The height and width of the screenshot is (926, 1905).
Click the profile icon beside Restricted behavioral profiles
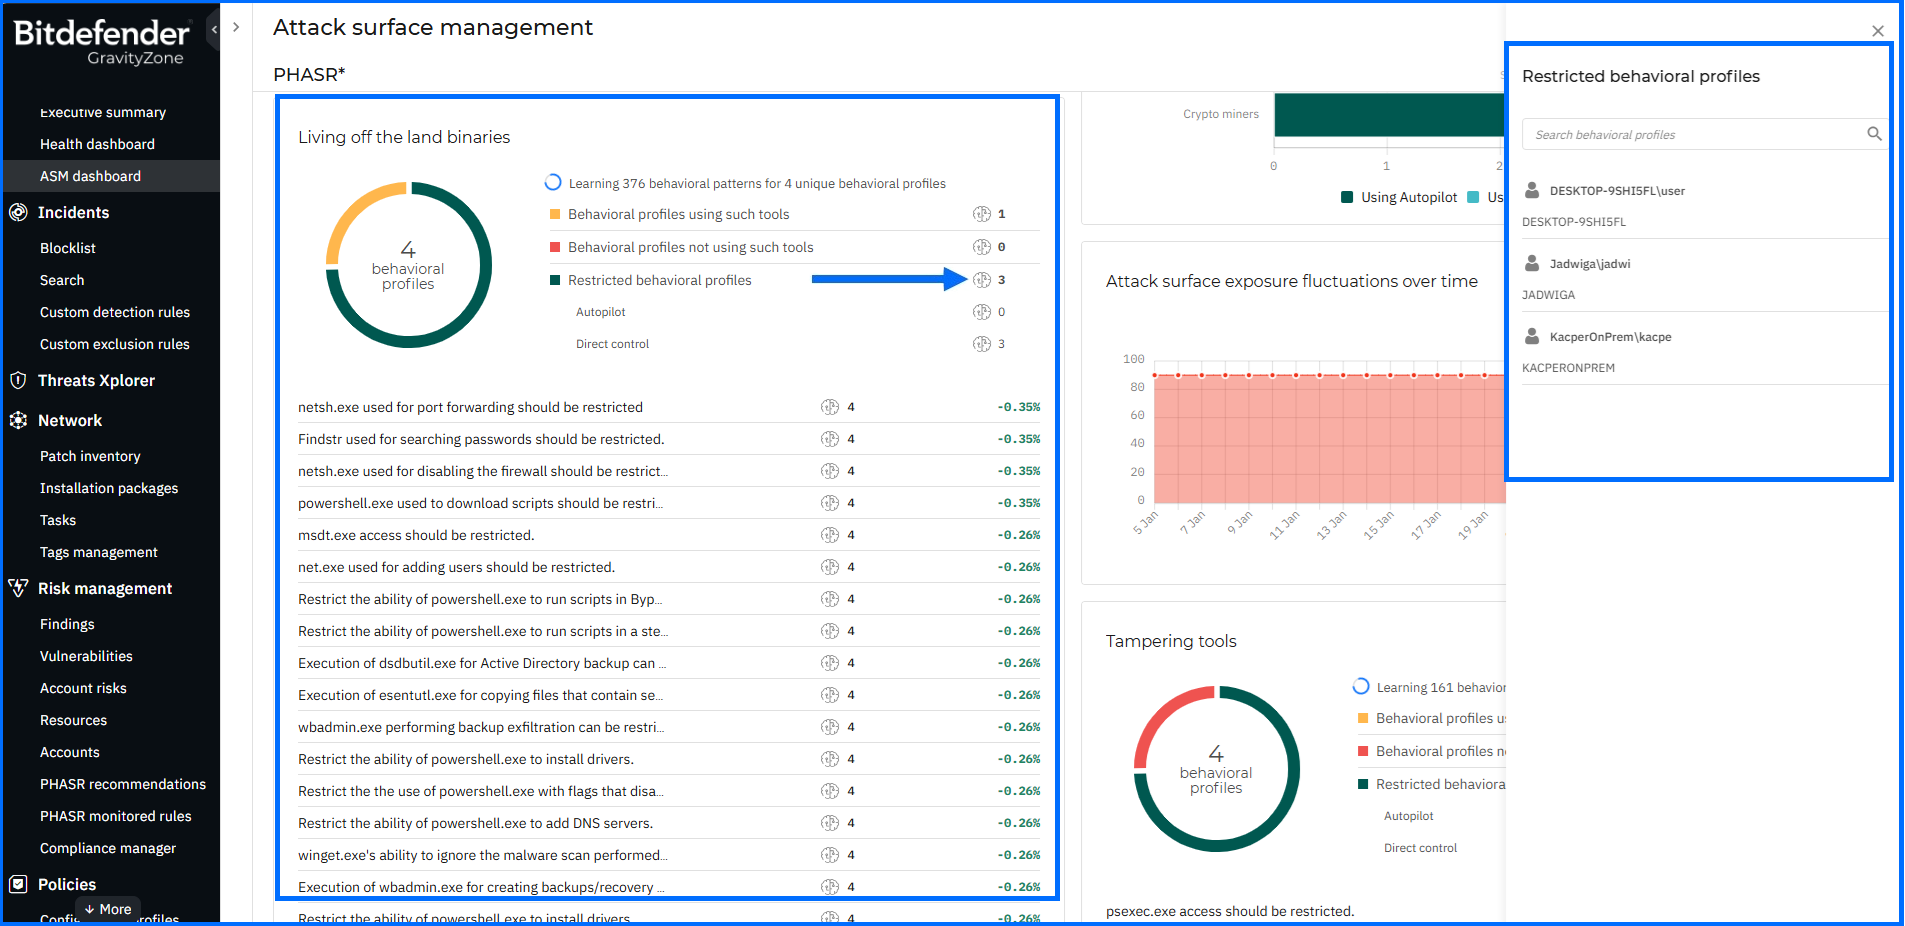coord(982,280)
